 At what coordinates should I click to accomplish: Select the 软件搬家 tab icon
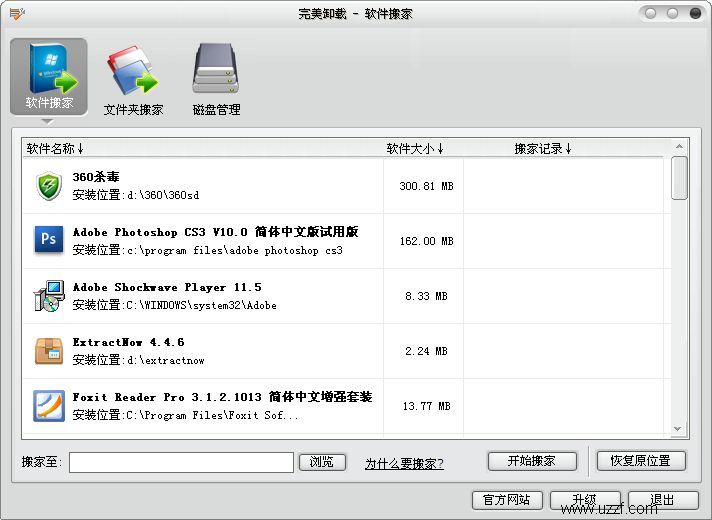click(49, 77)
